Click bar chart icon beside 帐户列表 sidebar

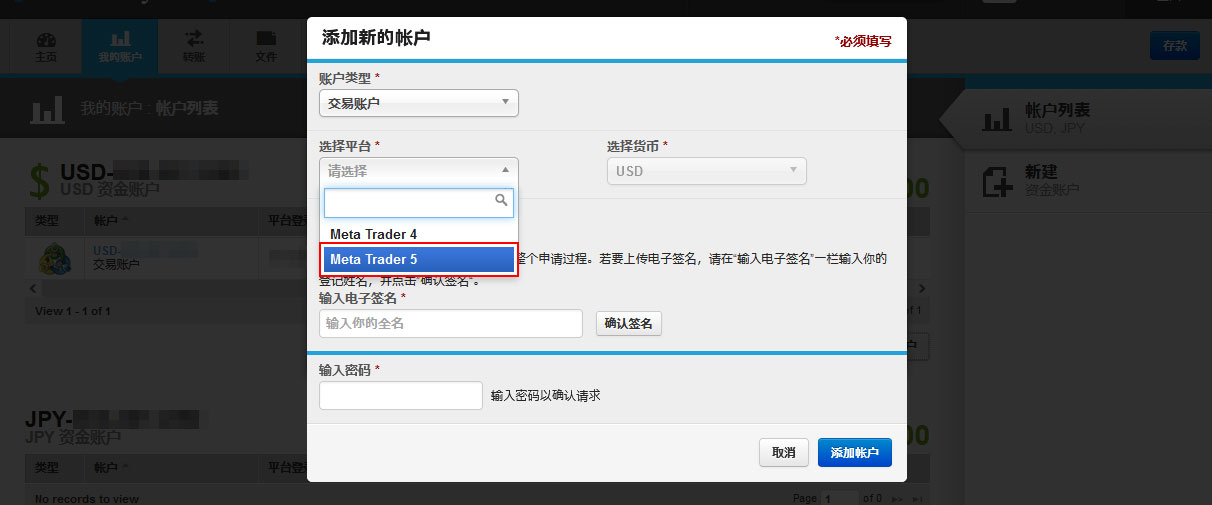coord(996,120)
